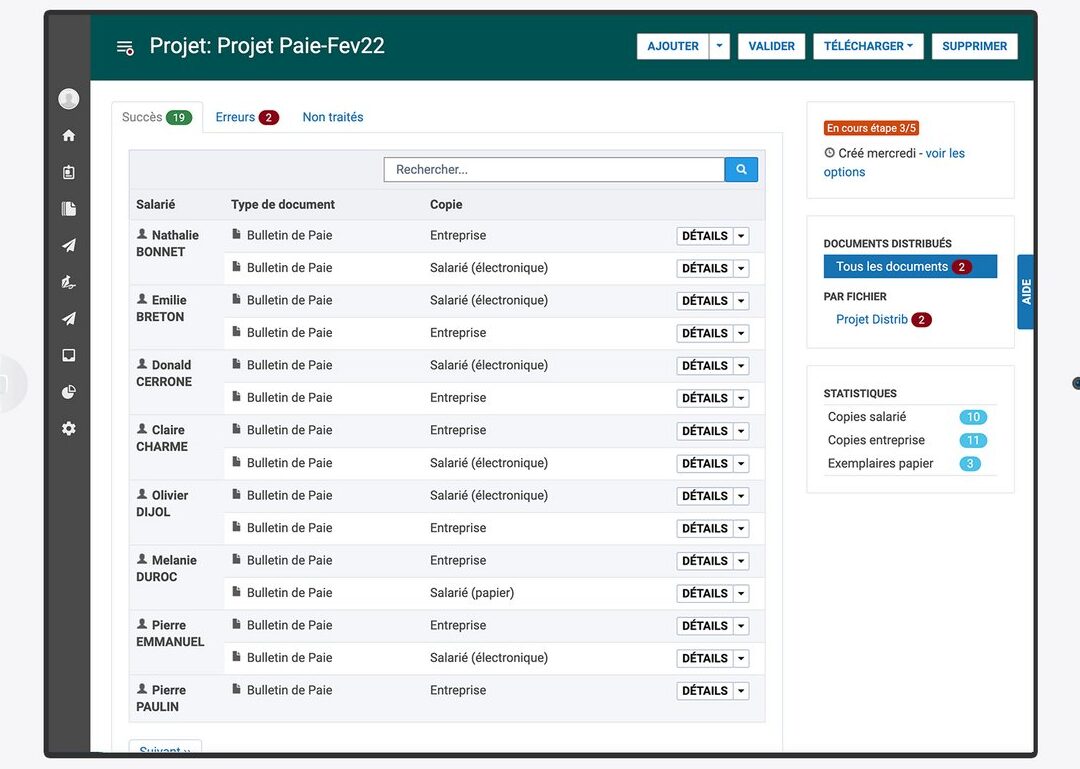
Task: Open the documents icon in sidebar
Action: point(69,209)
